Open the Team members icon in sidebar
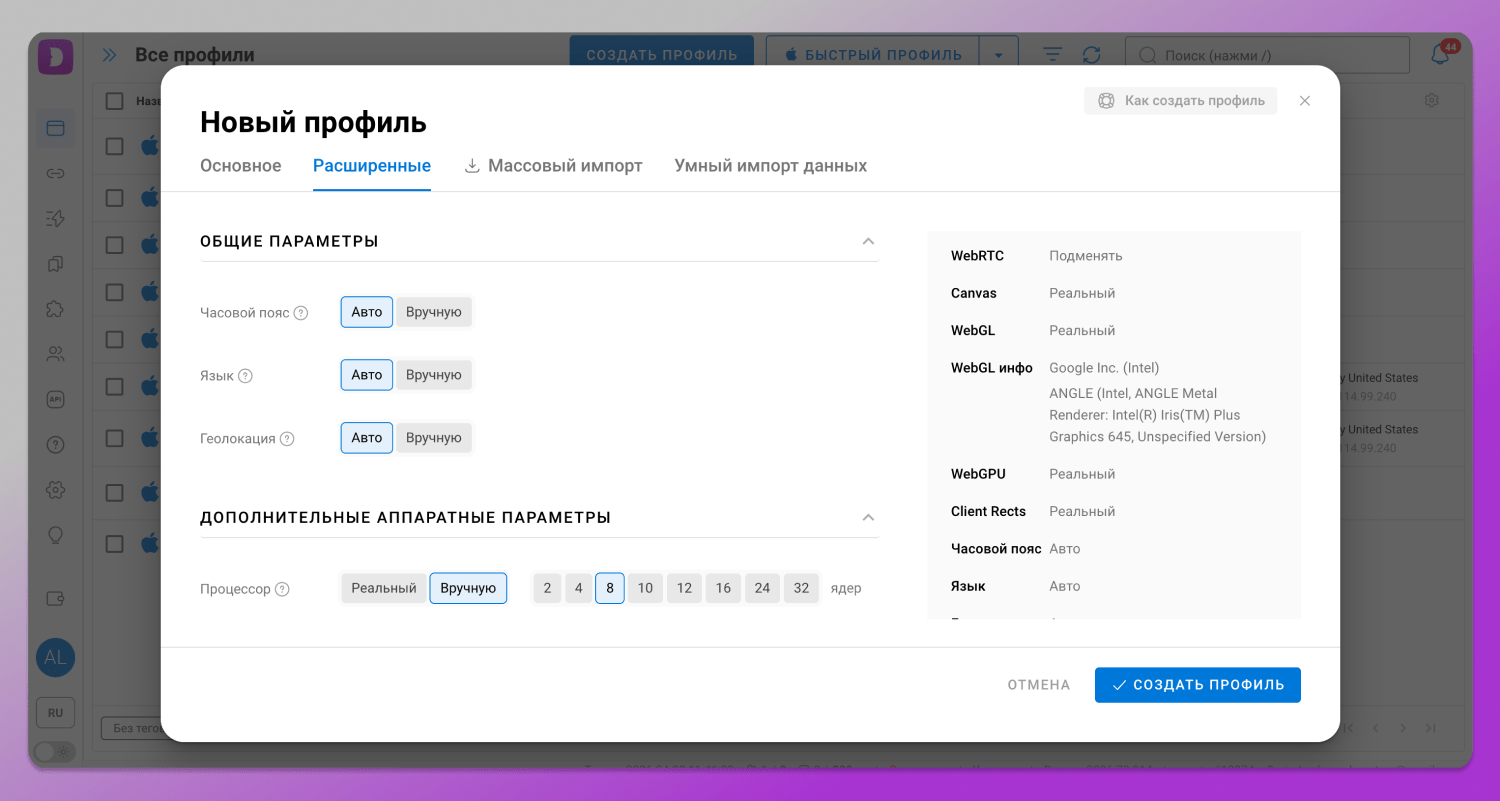The image size is (1500, 801). (55, 353)
